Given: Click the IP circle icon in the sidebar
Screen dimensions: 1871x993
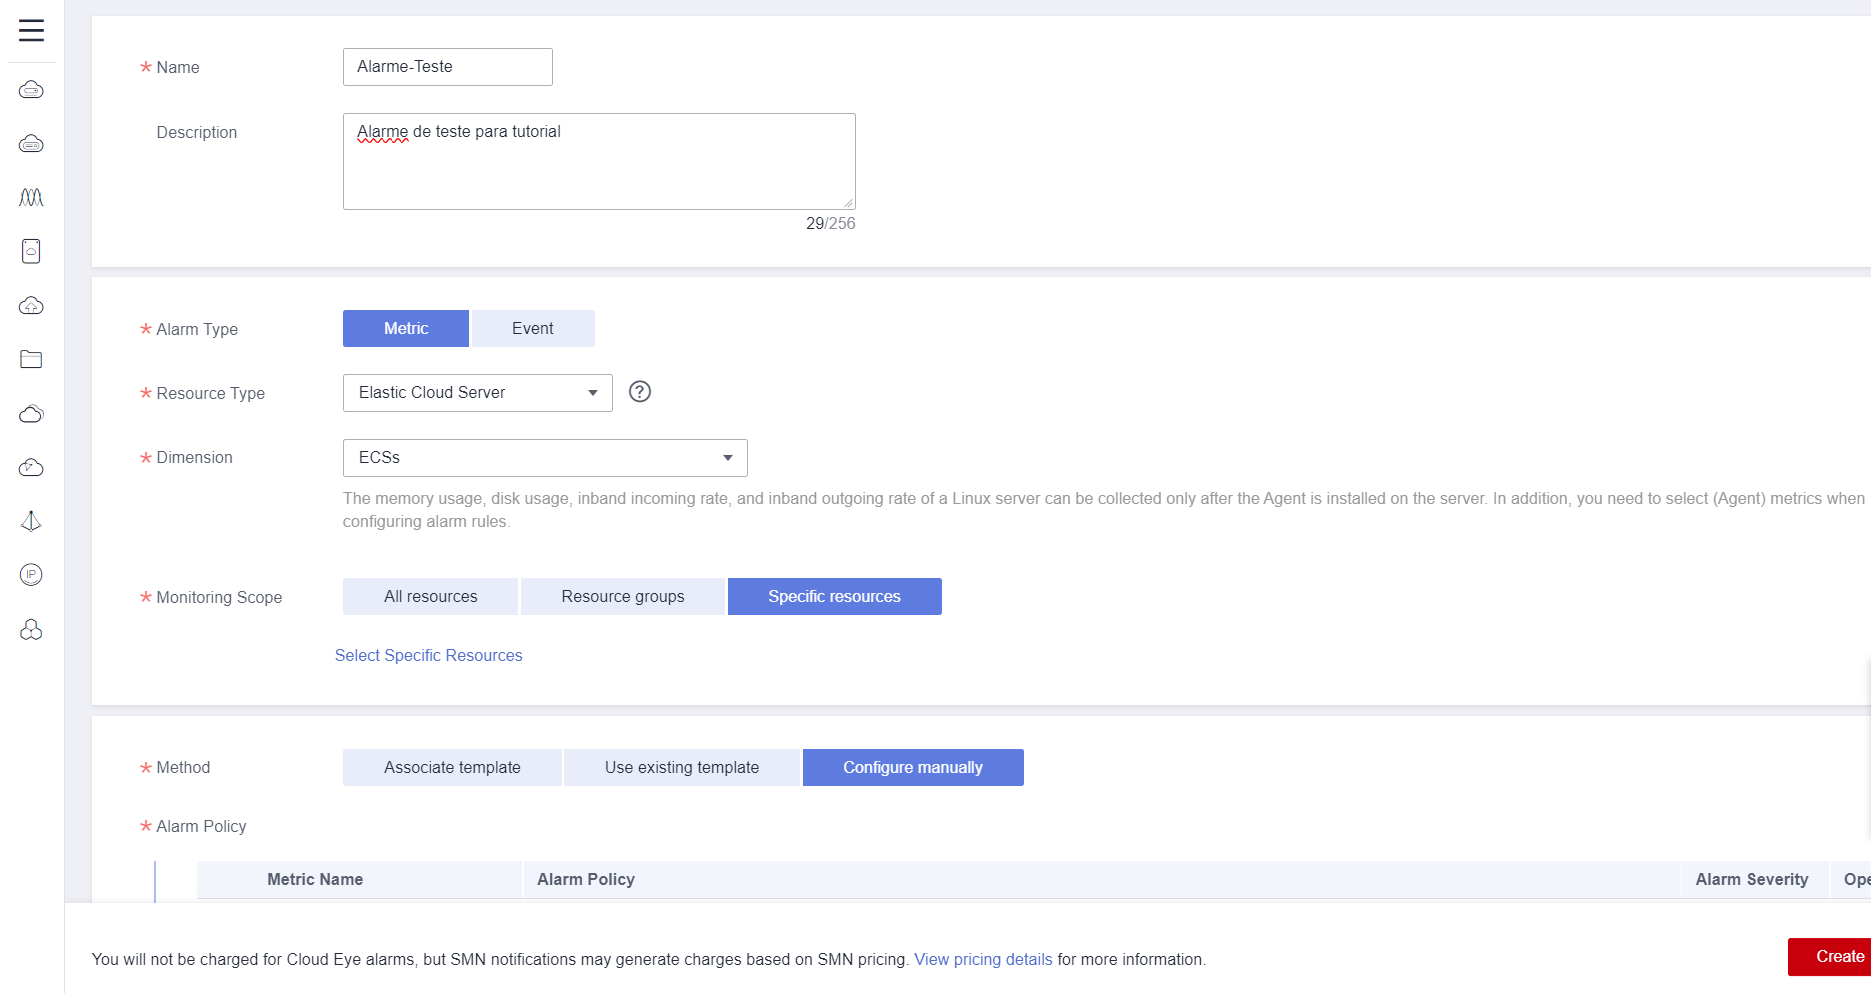Looking at the screenshot, I should tap(31, 575).
